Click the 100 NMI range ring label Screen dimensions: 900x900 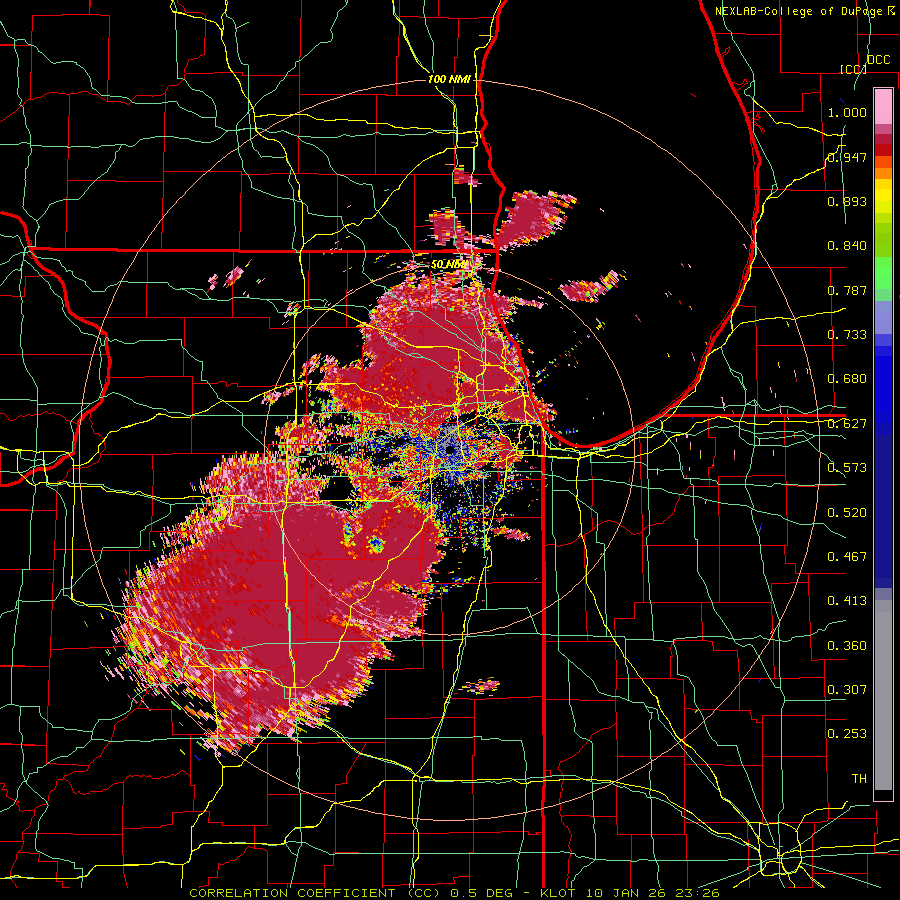coord(449,79)
